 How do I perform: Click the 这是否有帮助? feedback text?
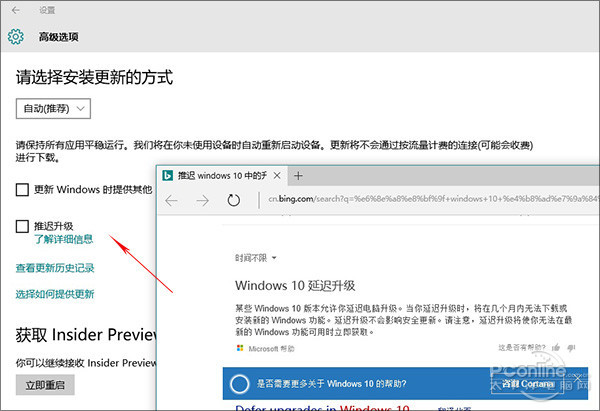522,347
